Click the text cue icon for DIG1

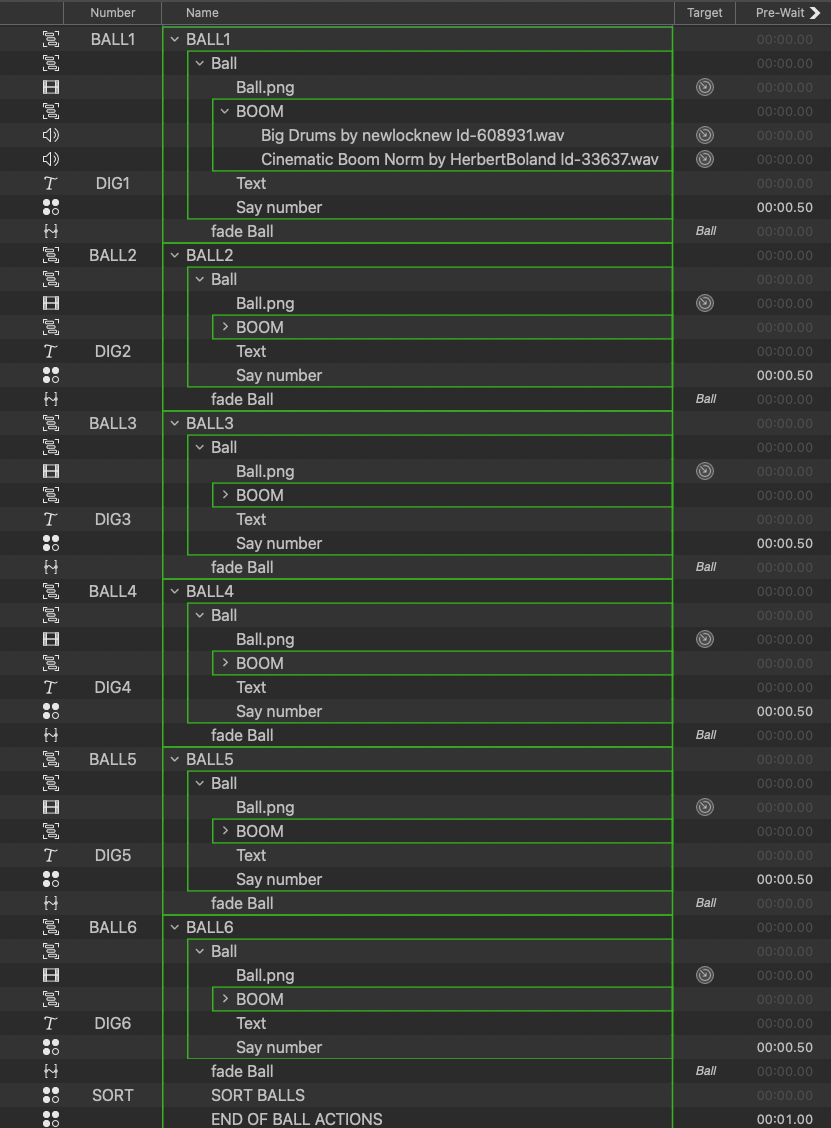[51, 183]
